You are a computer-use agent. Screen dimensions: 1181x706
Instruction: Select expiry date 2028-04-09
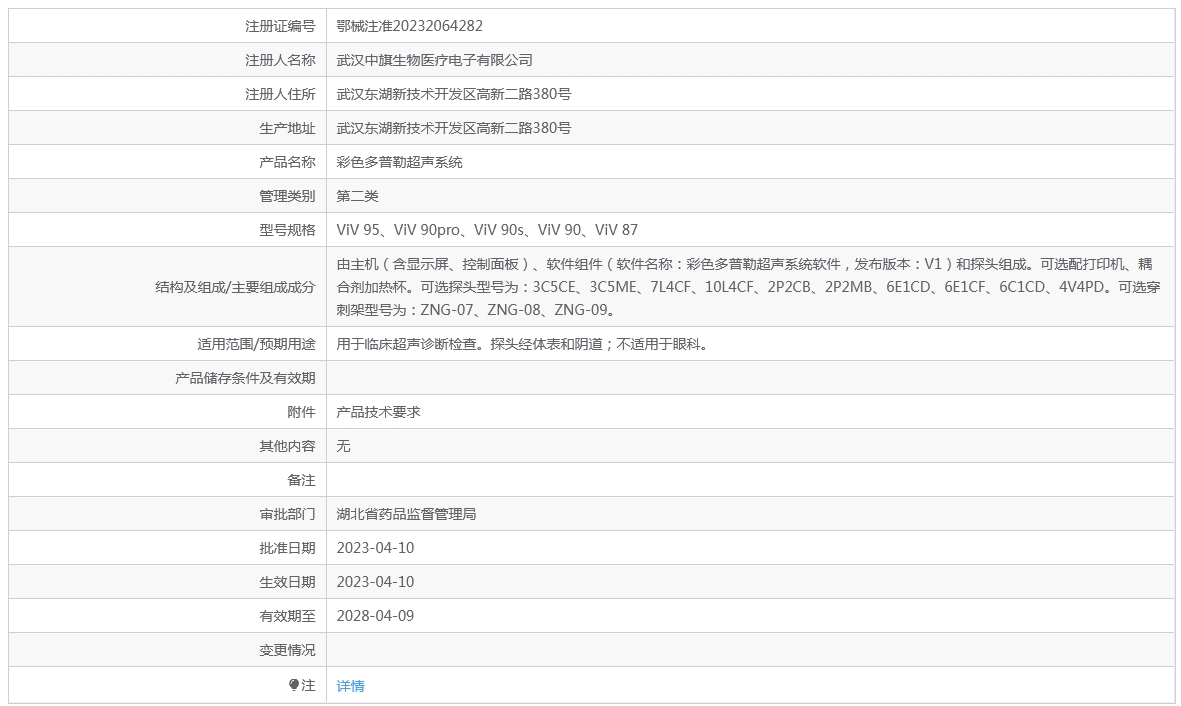click(x=375, y=616)
